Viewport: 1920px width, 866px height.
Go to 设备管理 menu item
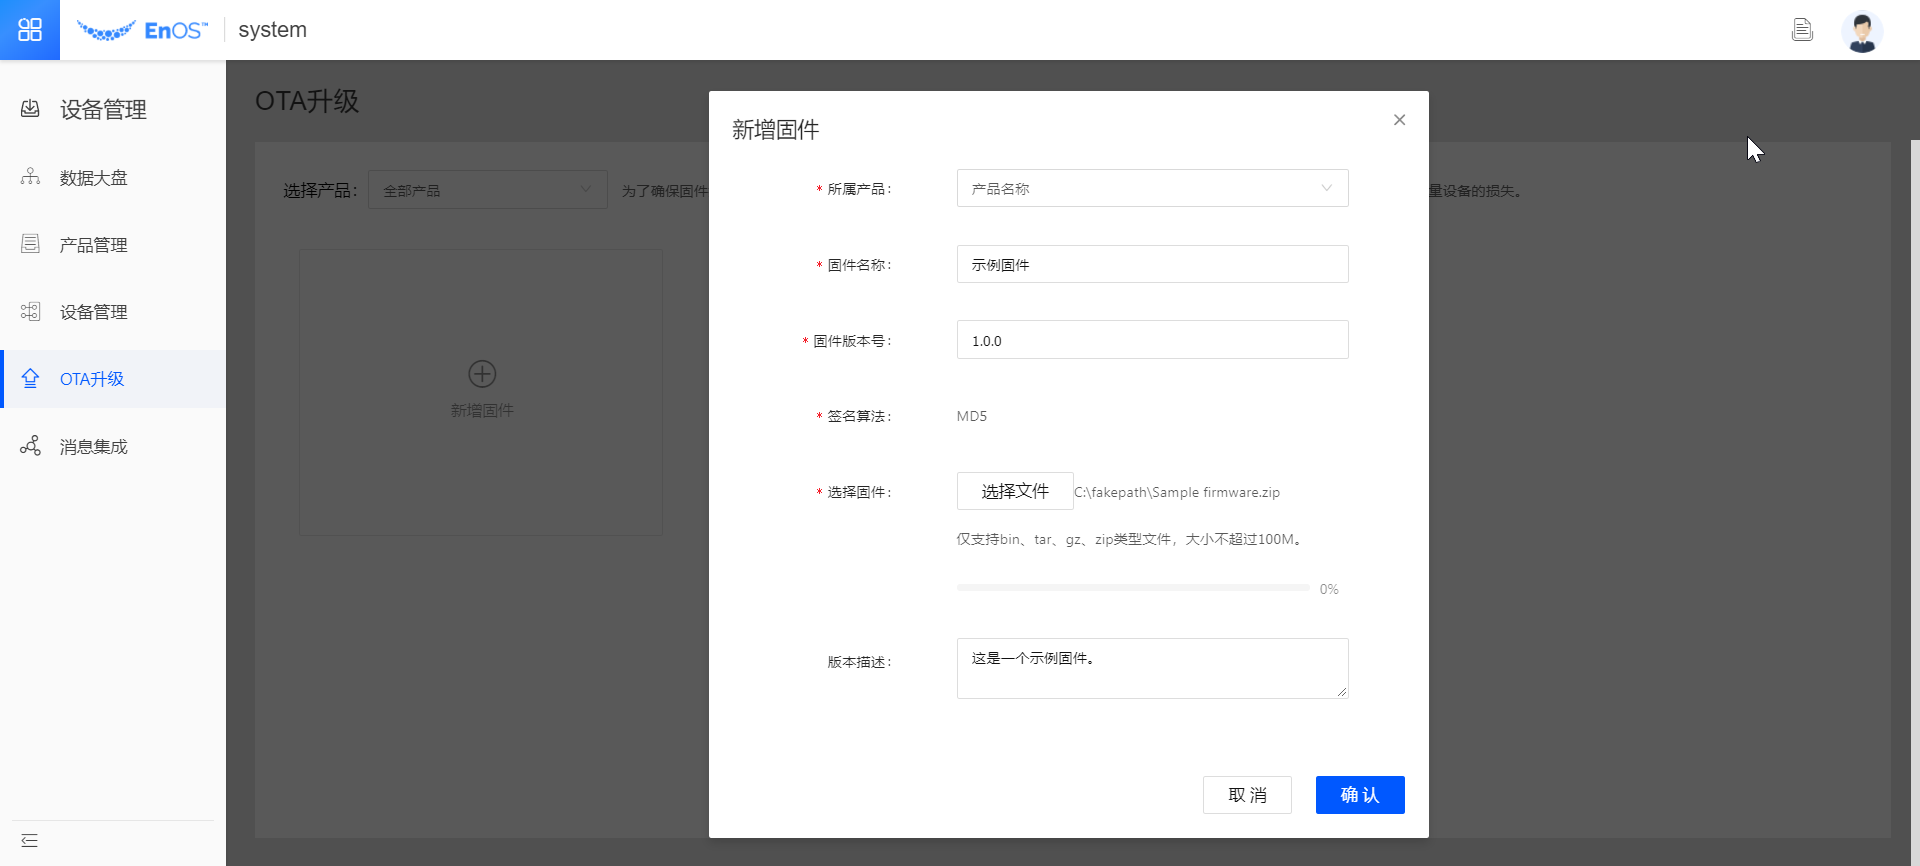[113, 312]
